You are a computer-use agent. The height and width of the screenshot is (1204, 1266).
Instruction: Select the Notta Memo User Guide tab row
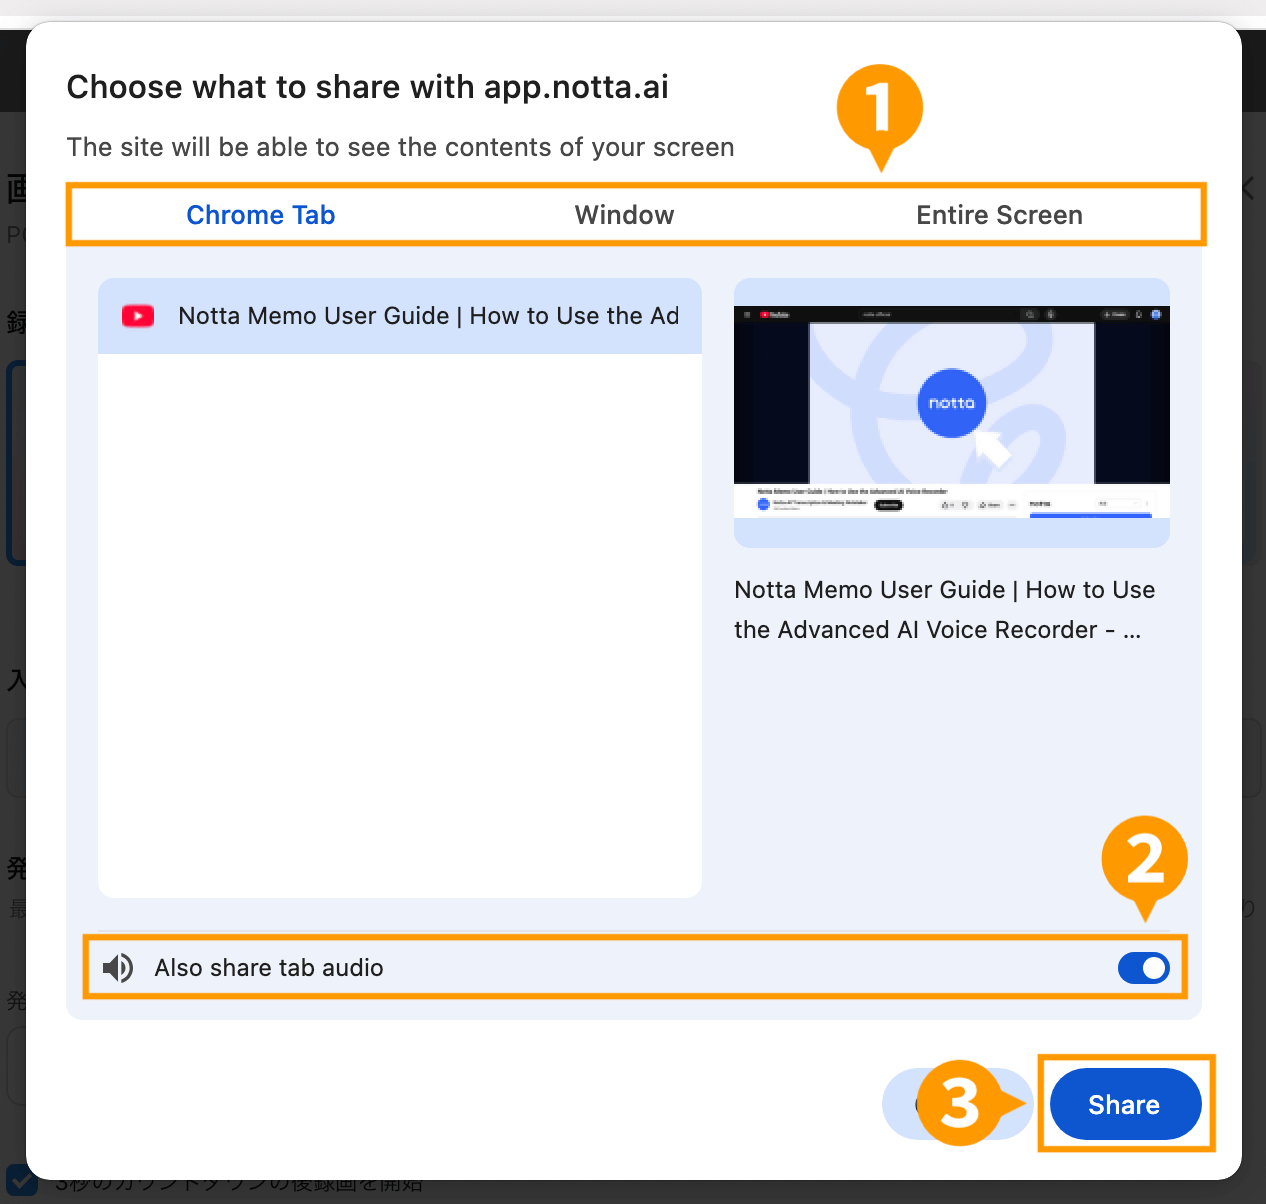coord(400,316)
